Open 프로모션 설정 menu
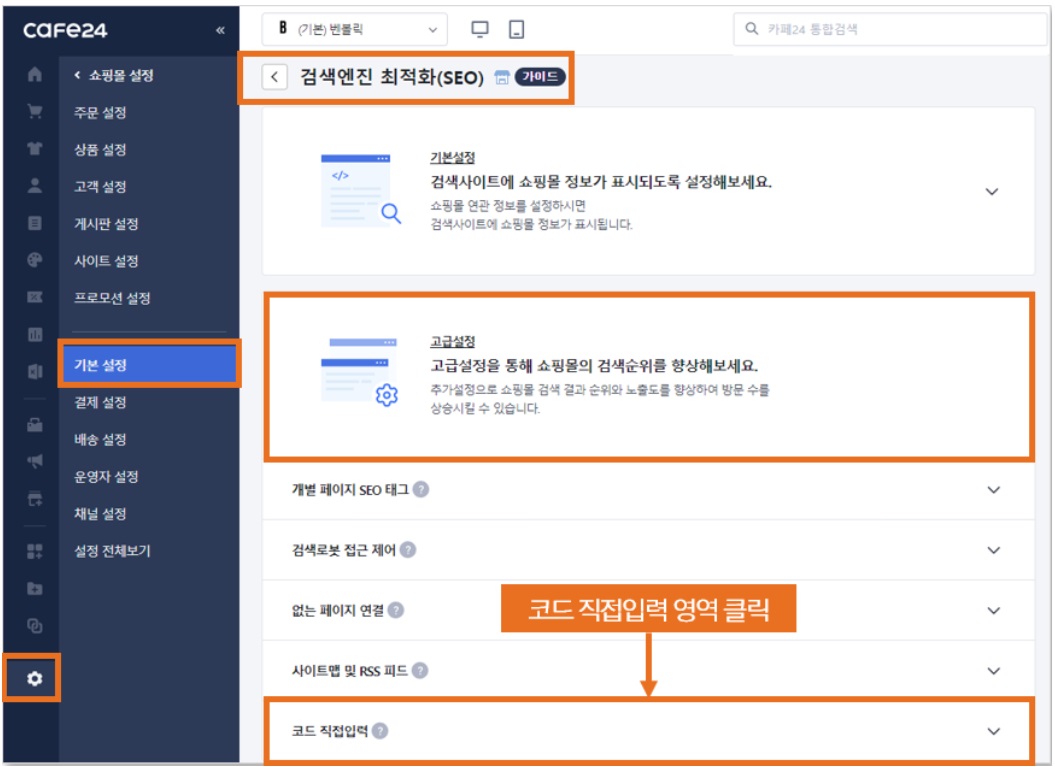This screenshot has height=767, width=1055. (112, 297)
